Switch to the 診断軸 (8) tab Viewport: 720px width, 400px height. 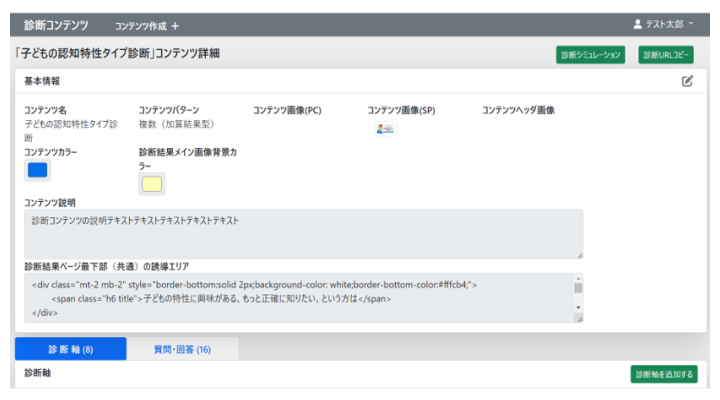click(71, 349)
